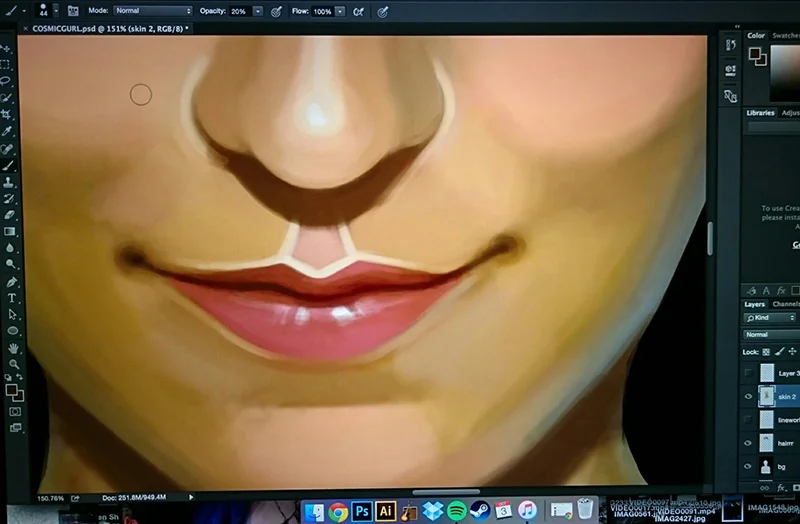Switch to the Libraries tab
800x524 pixels.
pos(760,113)
